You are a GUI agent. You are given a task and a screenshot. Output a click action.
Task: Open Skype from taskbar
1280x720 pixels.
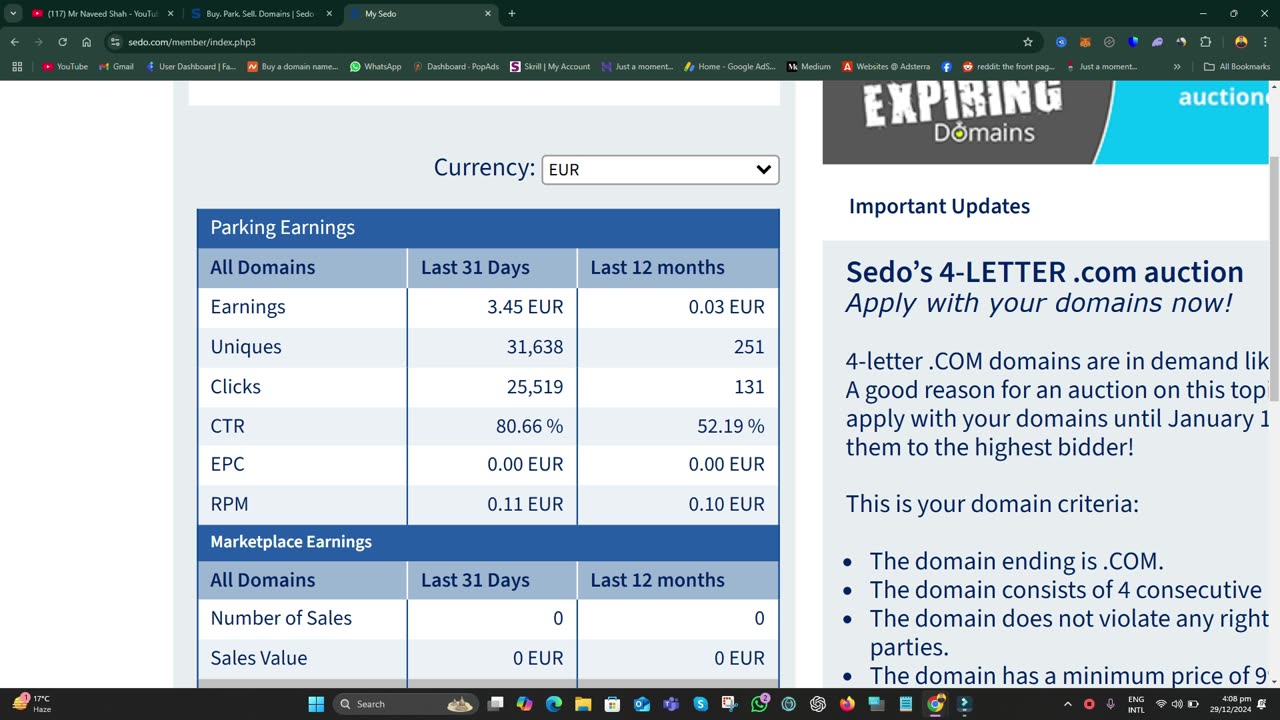pos(700,704)
